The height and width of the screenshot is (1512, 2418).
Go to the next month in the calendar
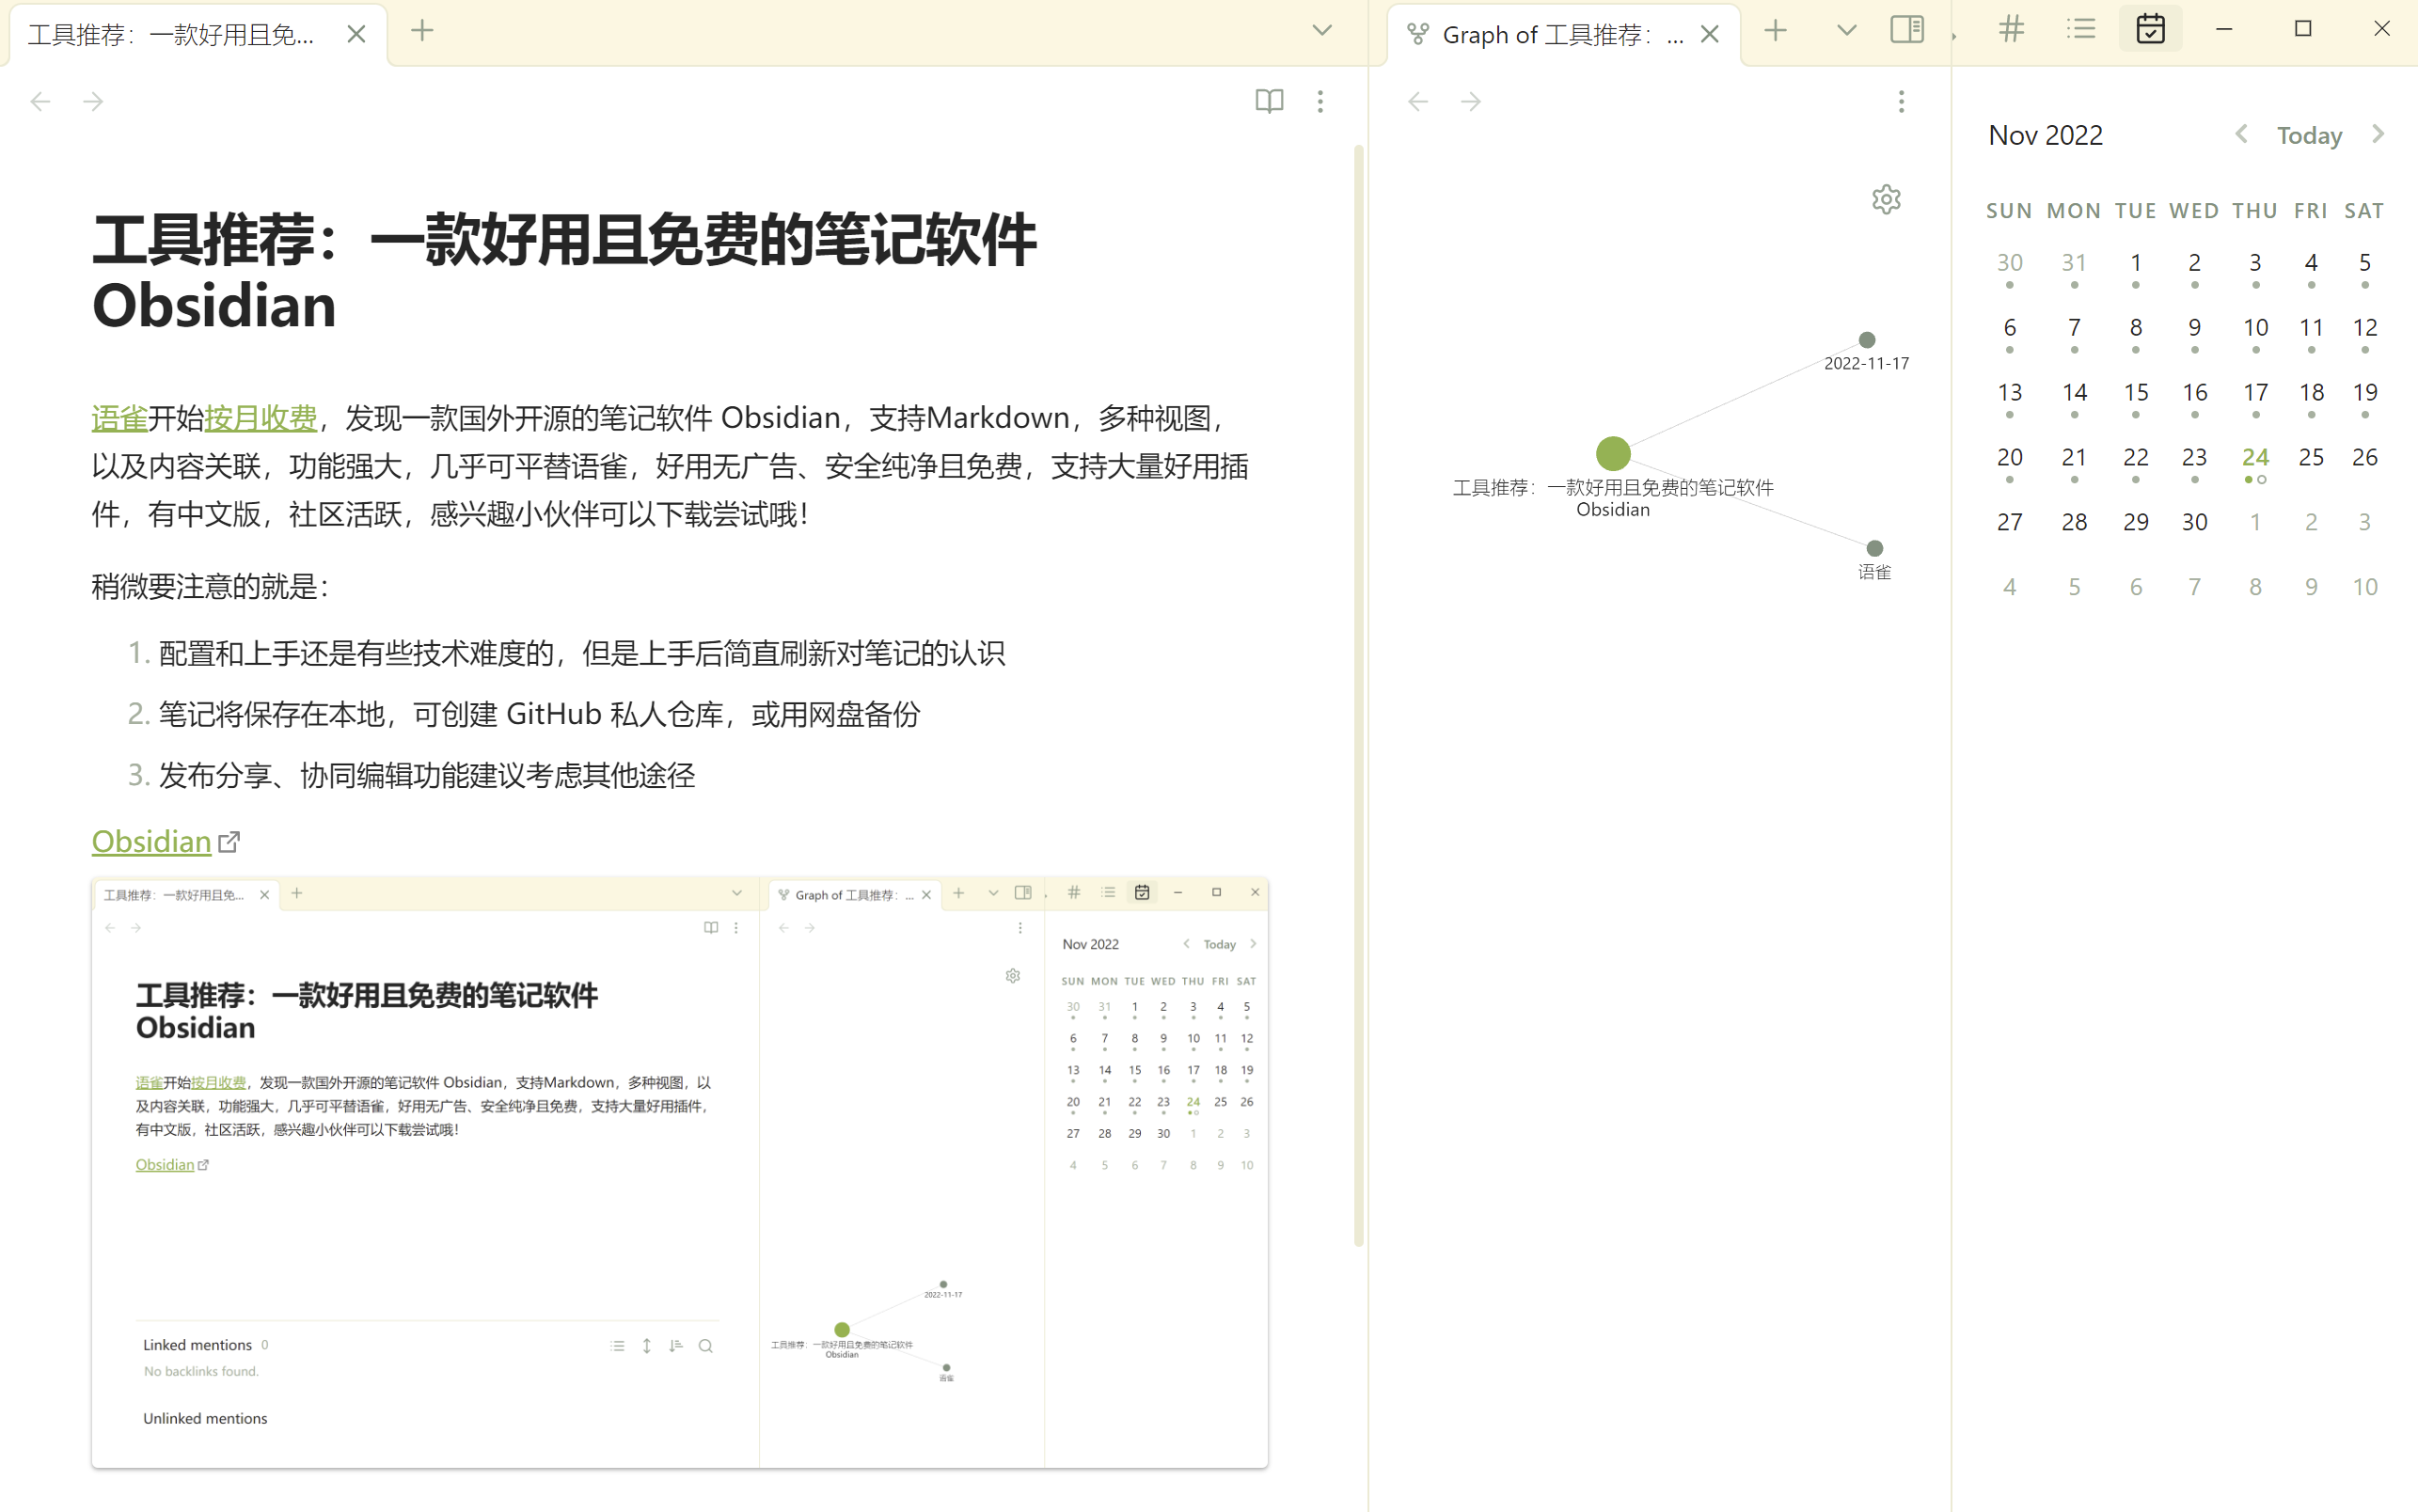tap(2378, 134)
